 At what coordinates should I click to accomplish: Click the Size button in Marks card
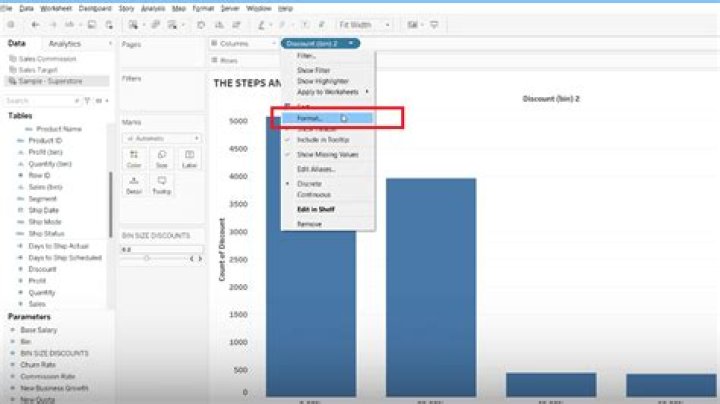click(x=161, y=158)
